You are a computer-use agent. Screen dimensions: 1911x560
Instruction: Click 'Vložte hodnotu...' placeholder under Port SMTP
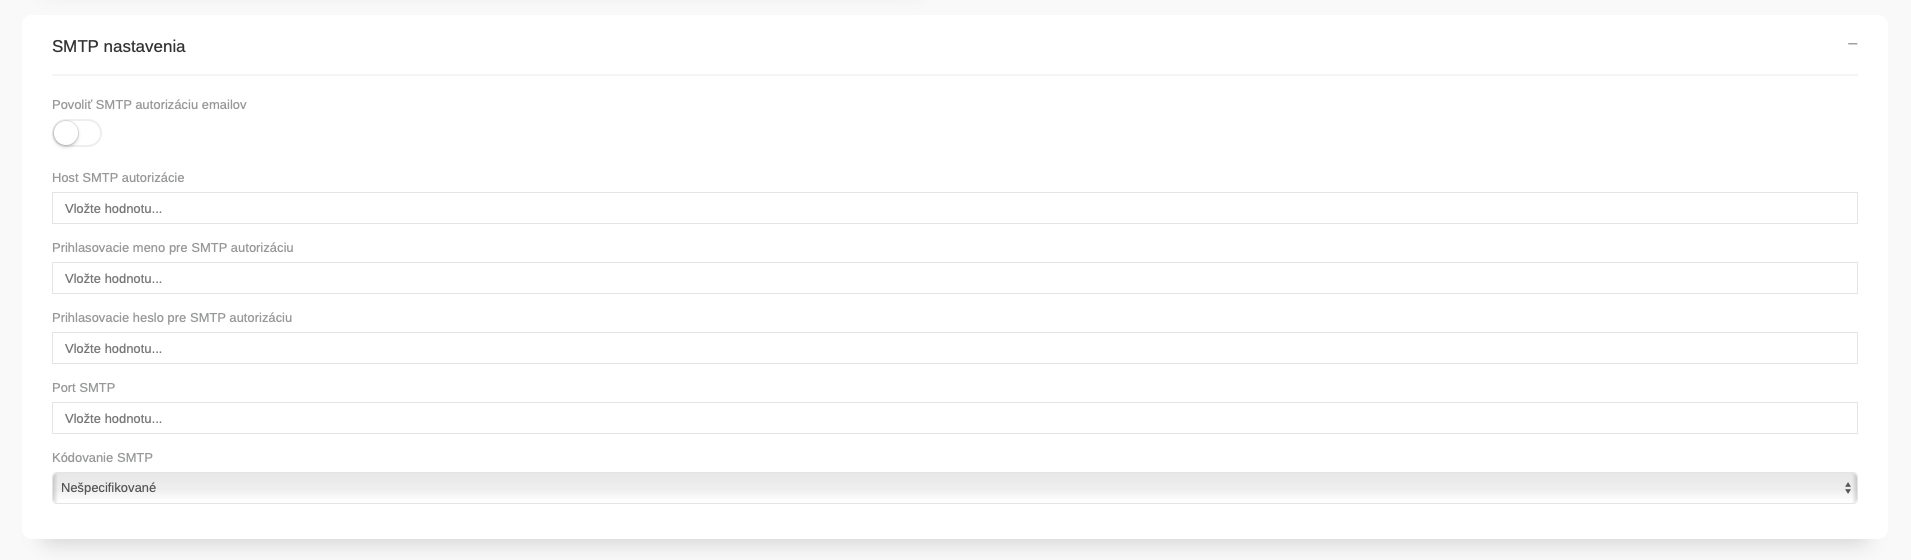pyautogui.click(x=113, y=419)
